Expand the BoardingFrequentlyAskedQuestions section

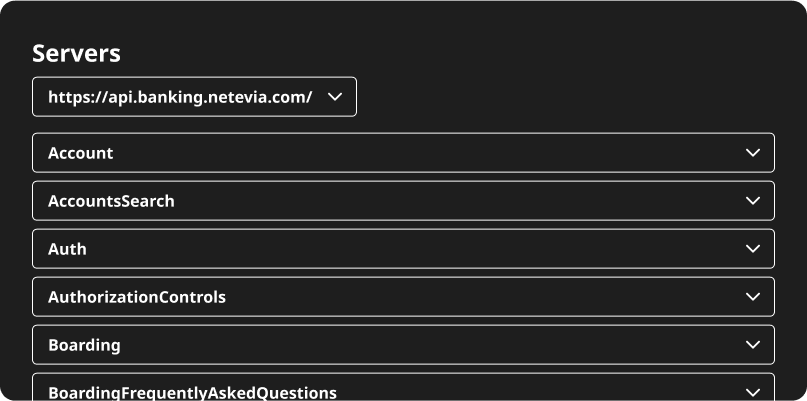tap(403, 390)
